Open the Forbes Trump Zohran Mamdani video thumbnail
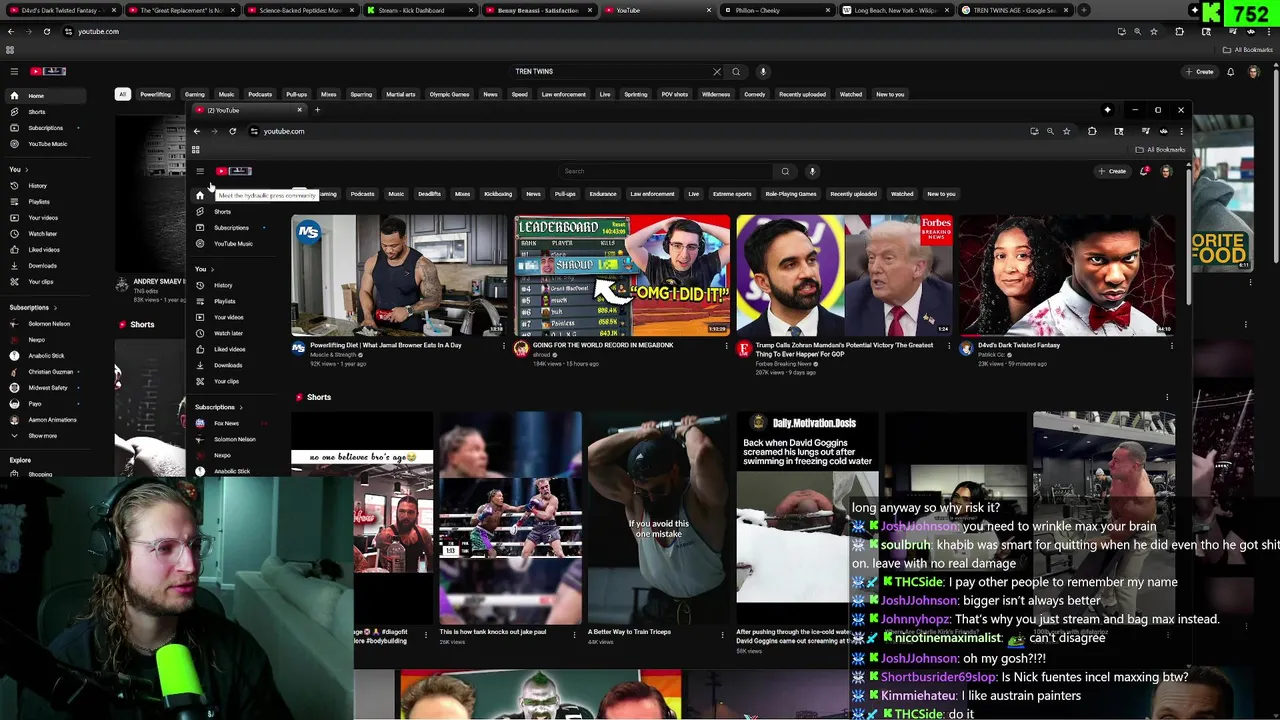The height and width of the screenshot is (720, 1280). tap(844, 275)
